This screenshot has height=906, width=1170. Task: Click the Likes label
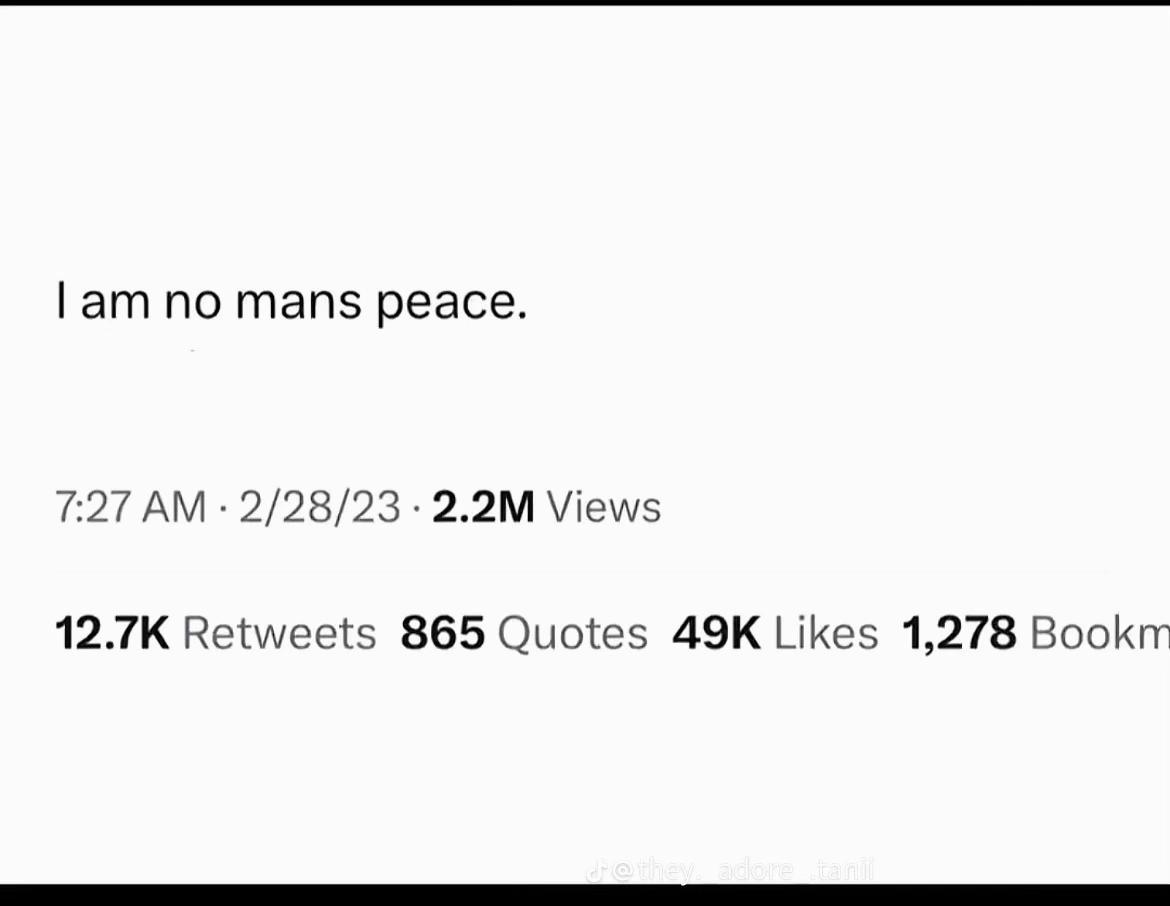point(826,633)
